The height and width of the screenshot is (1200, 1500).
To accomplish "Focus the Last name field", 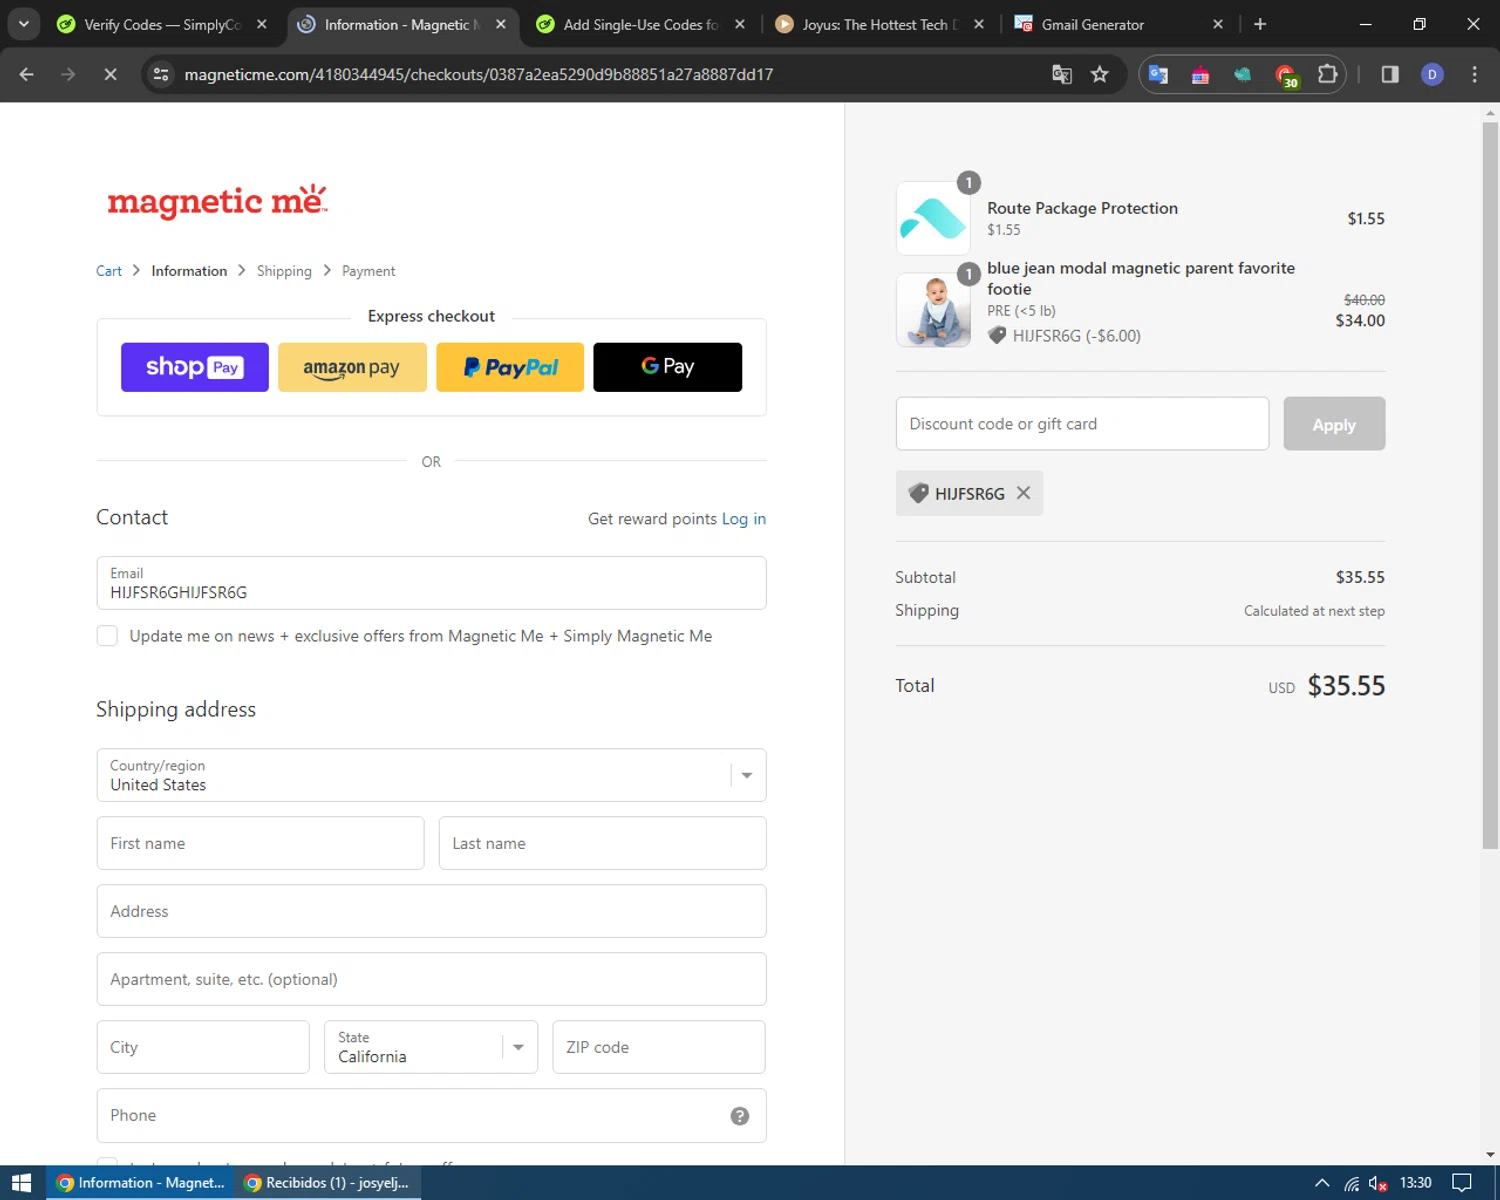I will 602,843.
